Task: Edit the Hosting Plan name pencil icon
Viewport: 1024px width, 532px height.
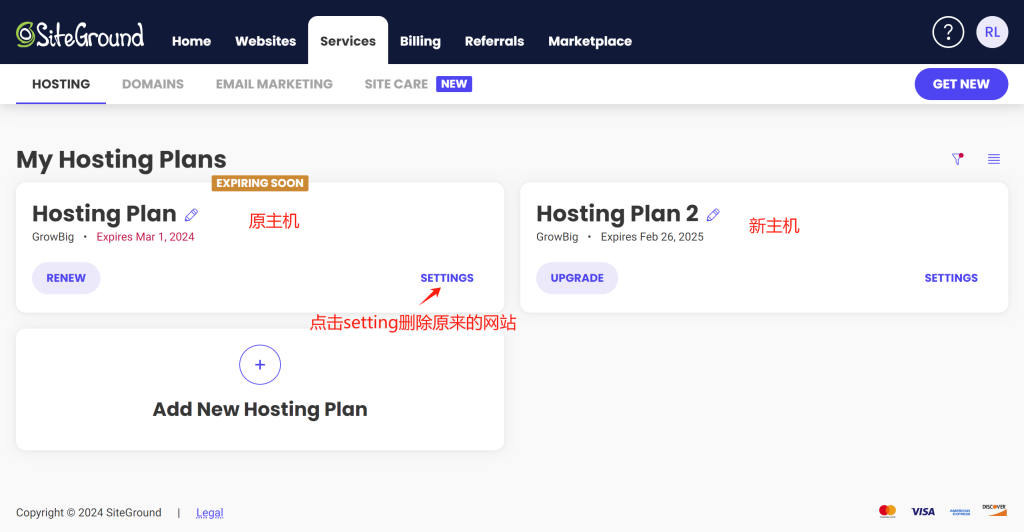Action: click(x=191, y=215)
